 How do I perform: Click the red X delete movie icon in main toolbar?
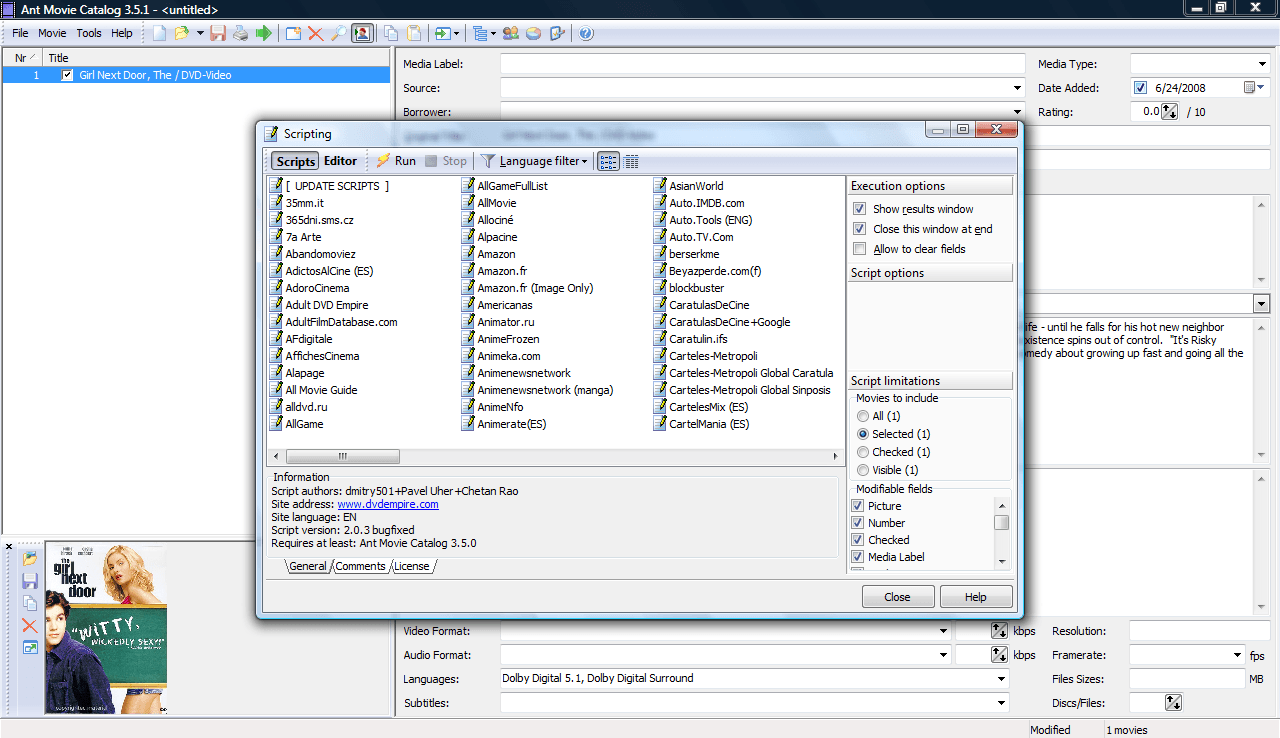point(316,33)
